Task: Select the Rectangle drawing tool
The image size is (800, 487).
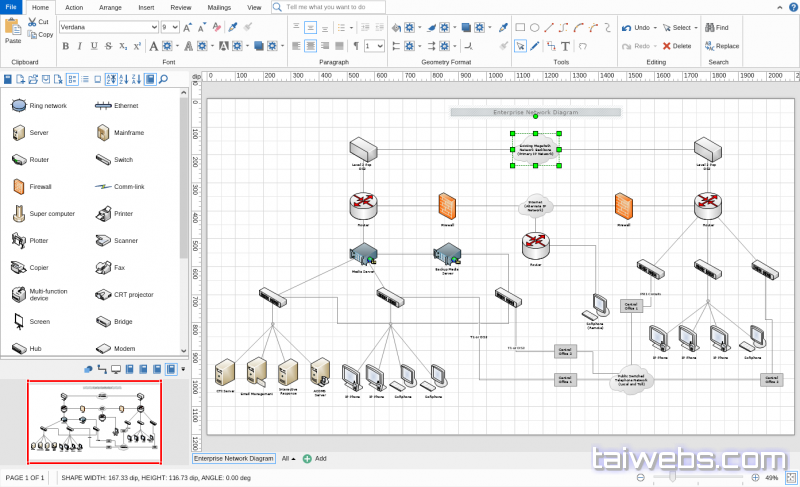Action: [520, 28]
